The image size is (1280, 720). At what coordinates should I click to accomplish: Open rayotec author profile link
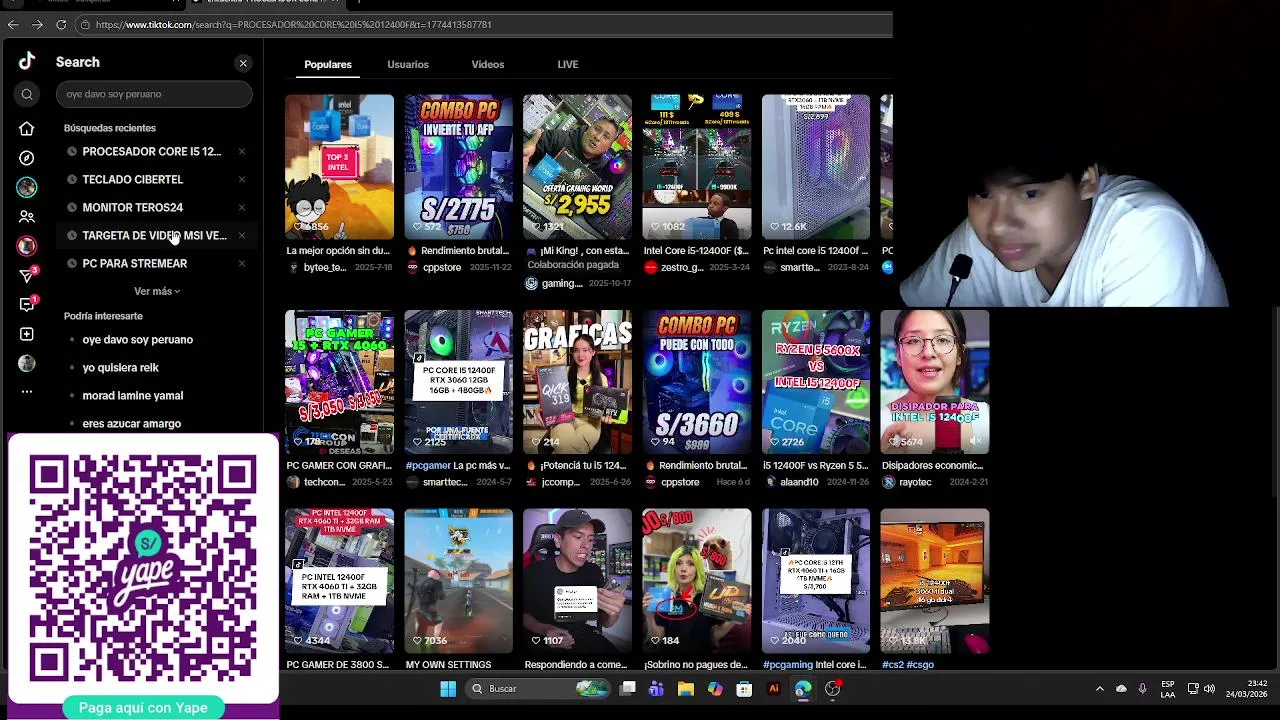coord(915,482)
